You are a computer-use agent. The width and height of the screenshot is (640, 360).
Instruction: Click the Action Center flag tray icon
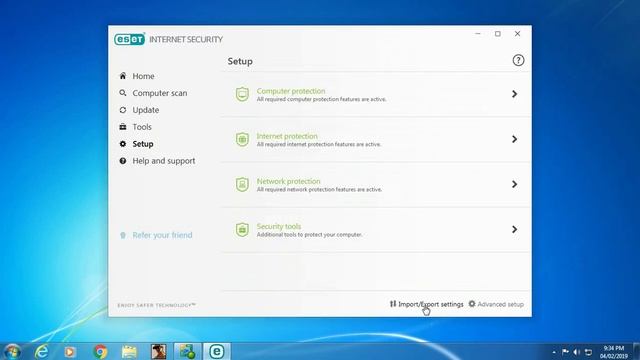tap(565, 352)
